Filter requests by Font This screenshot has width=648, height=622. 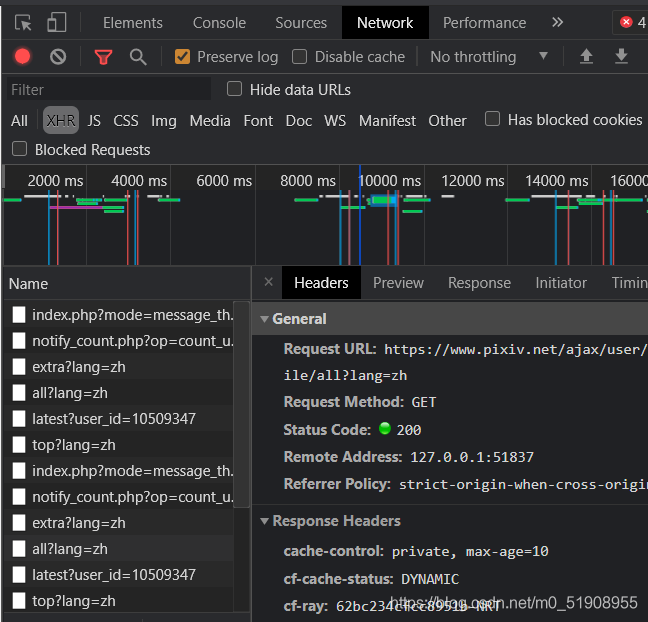[x=258, y=121]
